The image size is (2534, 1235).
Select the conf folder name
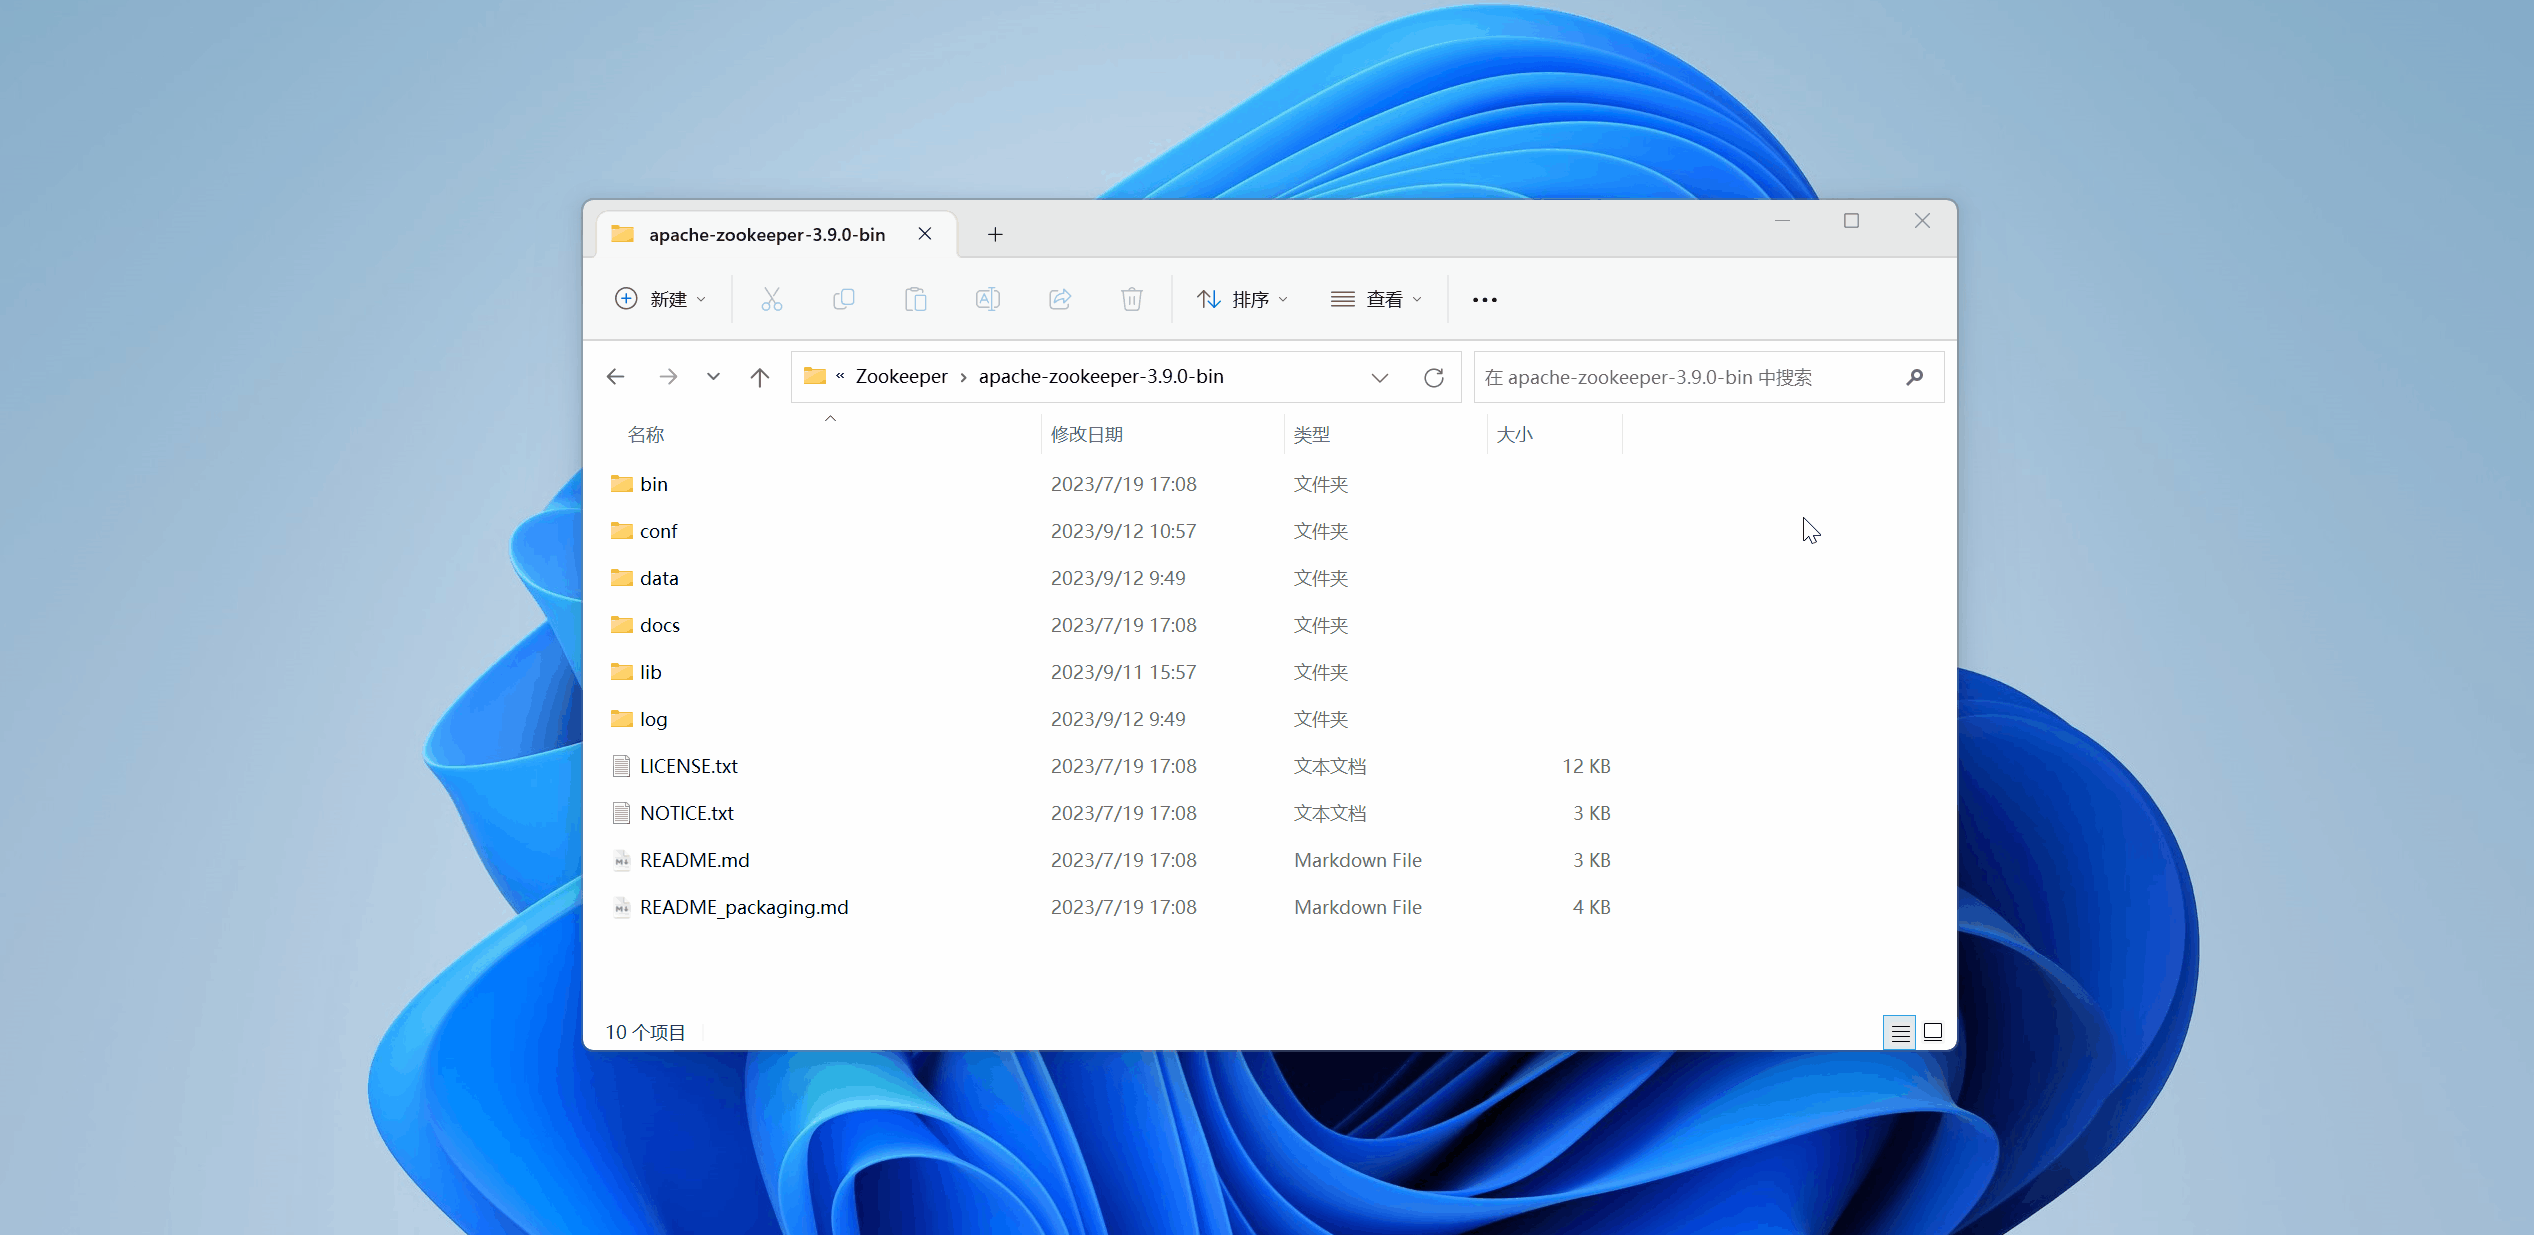coord(658,531)
